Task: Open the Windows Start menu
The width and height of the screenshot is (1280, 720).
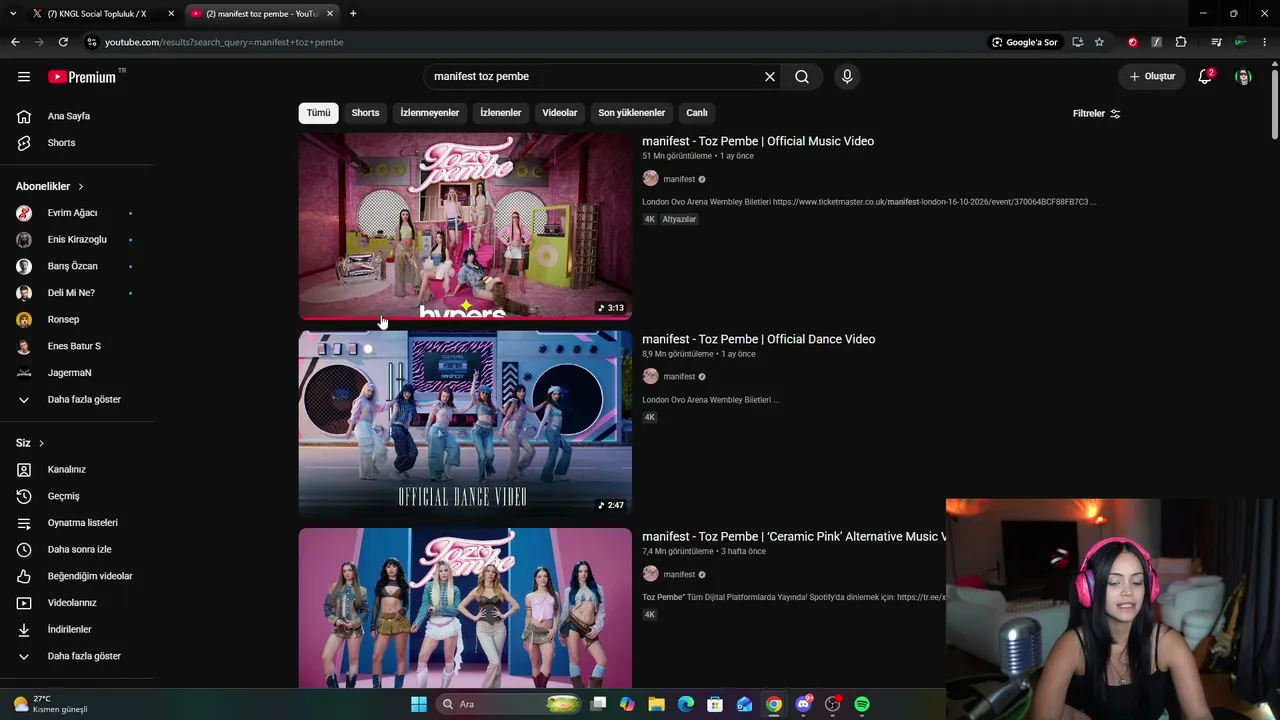Action: click(x=419, y=704)
